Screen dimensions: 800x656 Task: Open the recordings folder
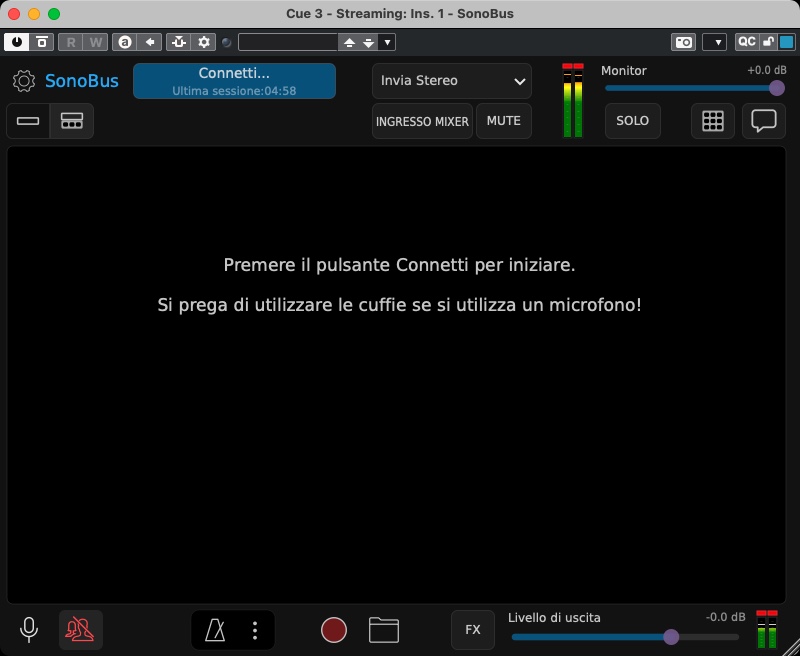[x=384, y=630]
